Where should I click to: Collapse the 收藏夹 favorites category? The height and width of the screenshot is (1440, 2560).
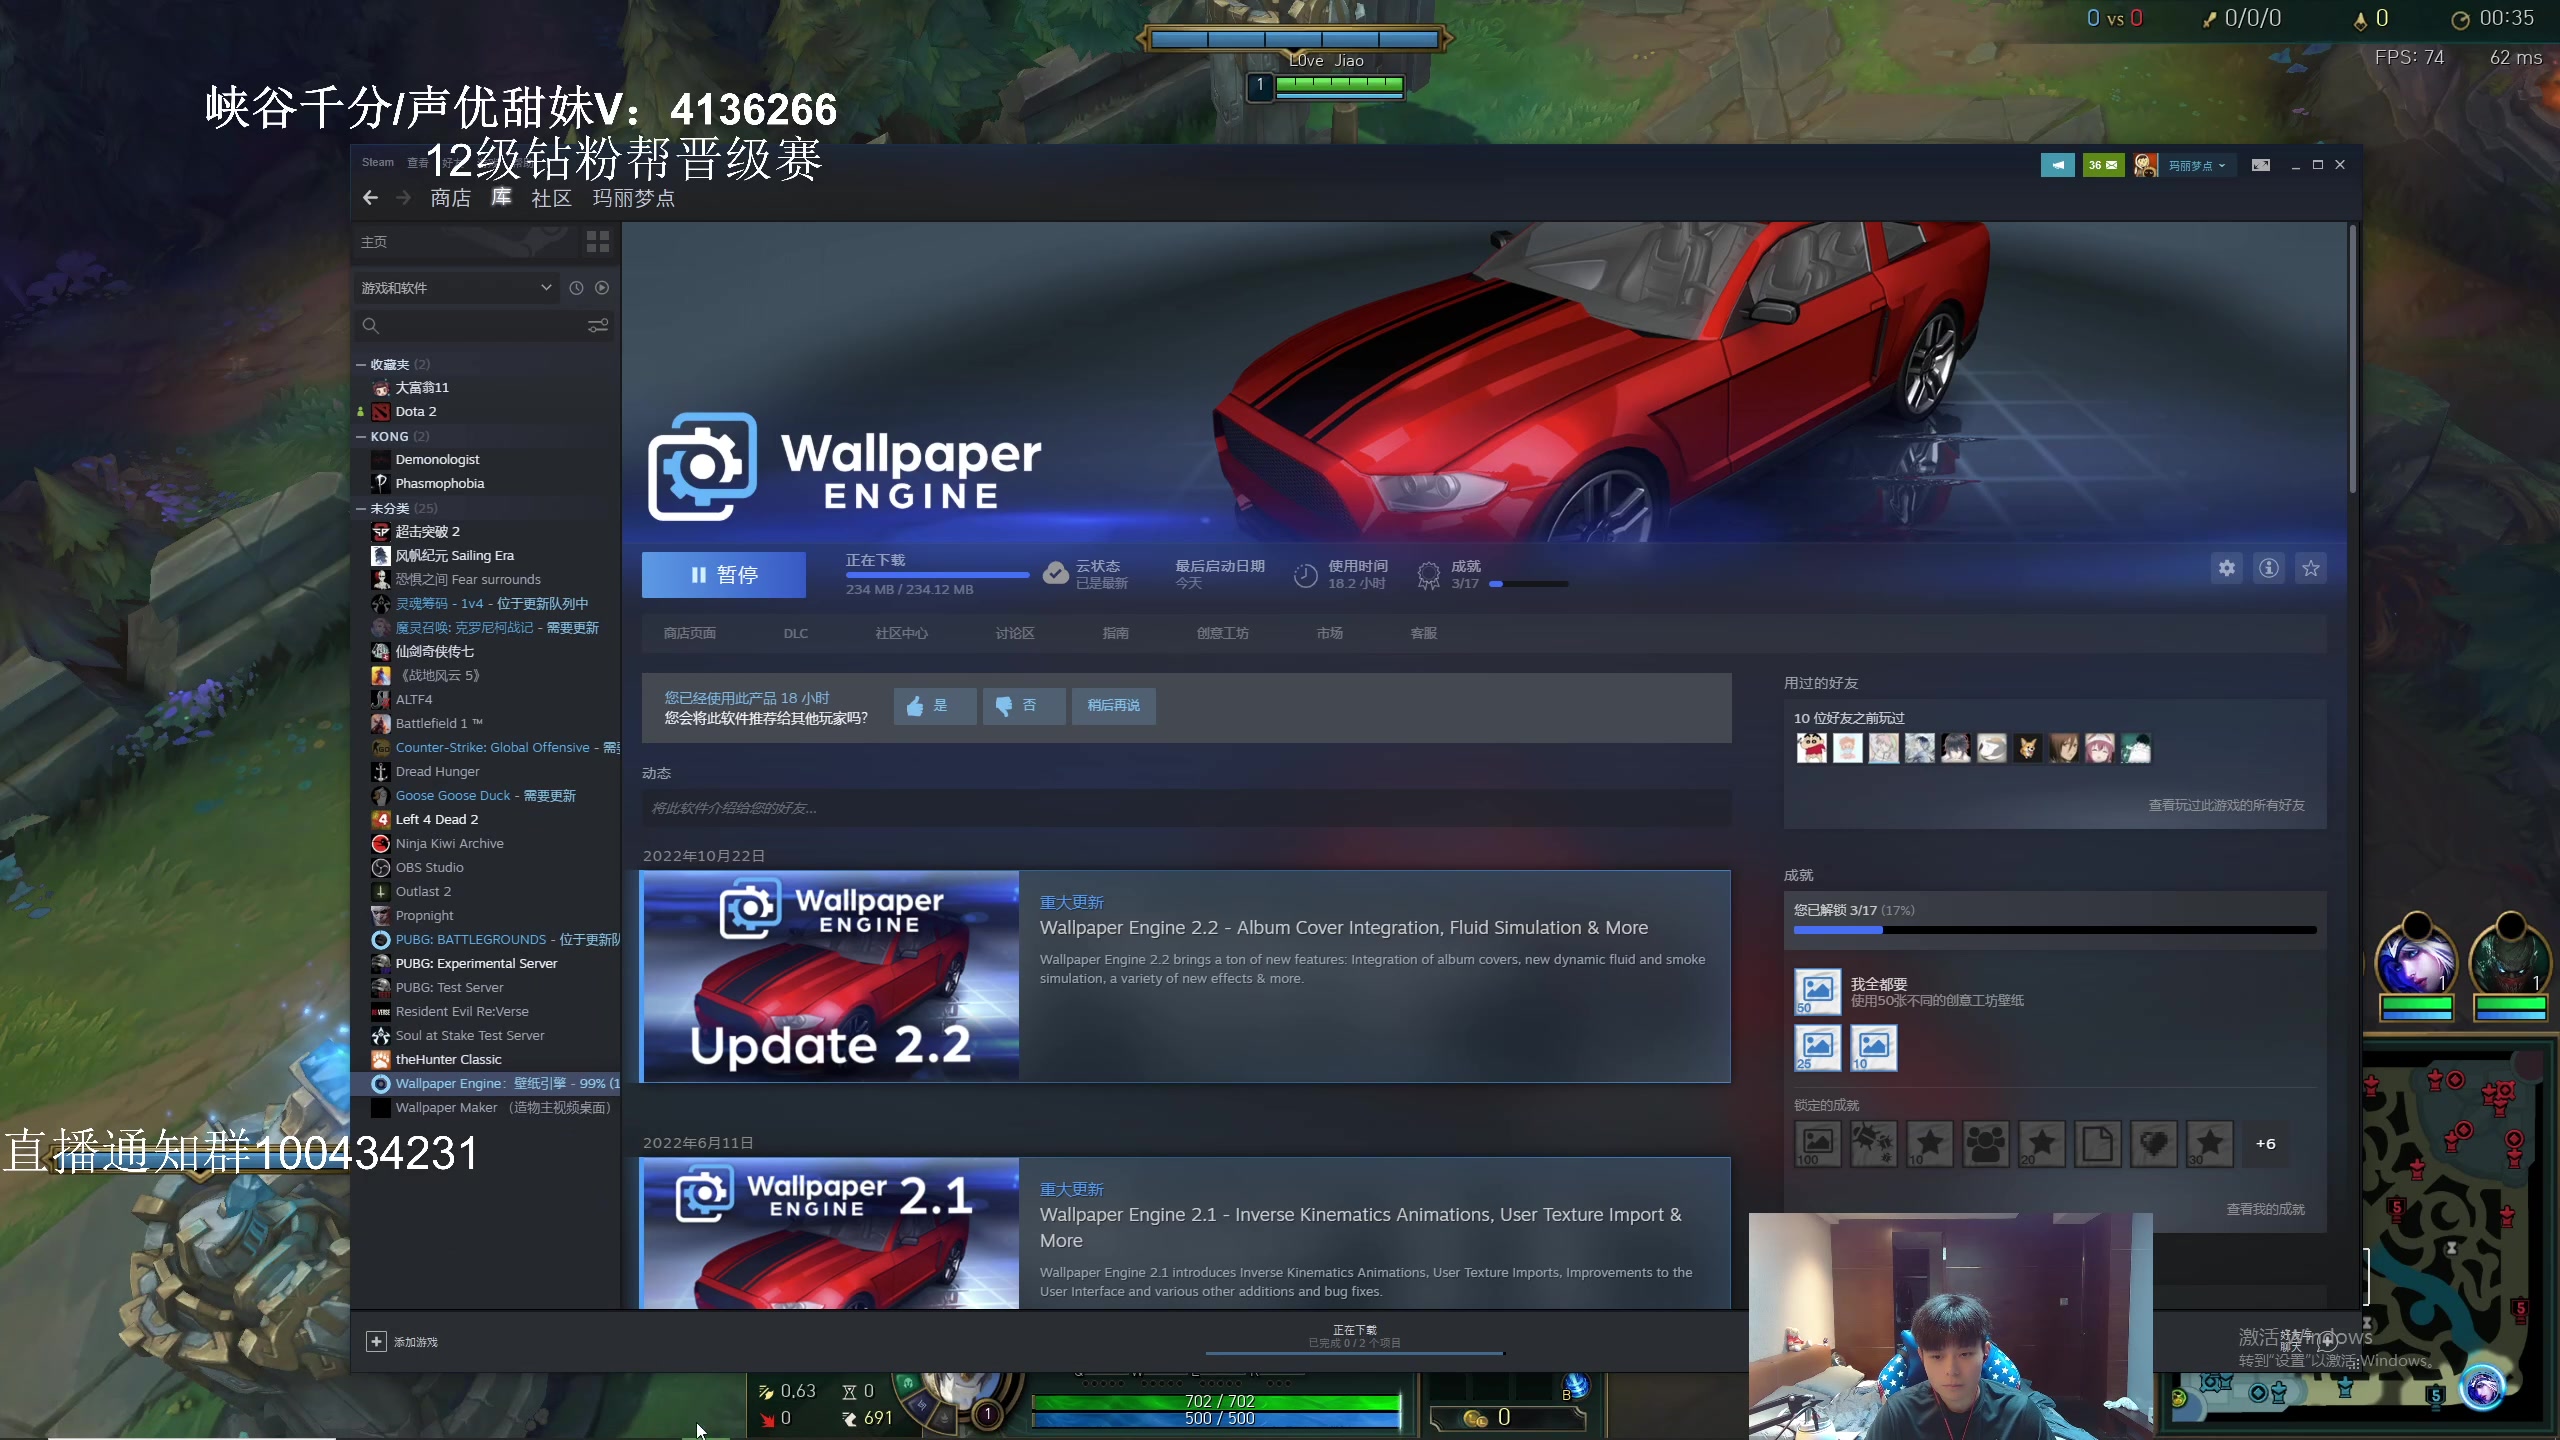click(361, 365)
